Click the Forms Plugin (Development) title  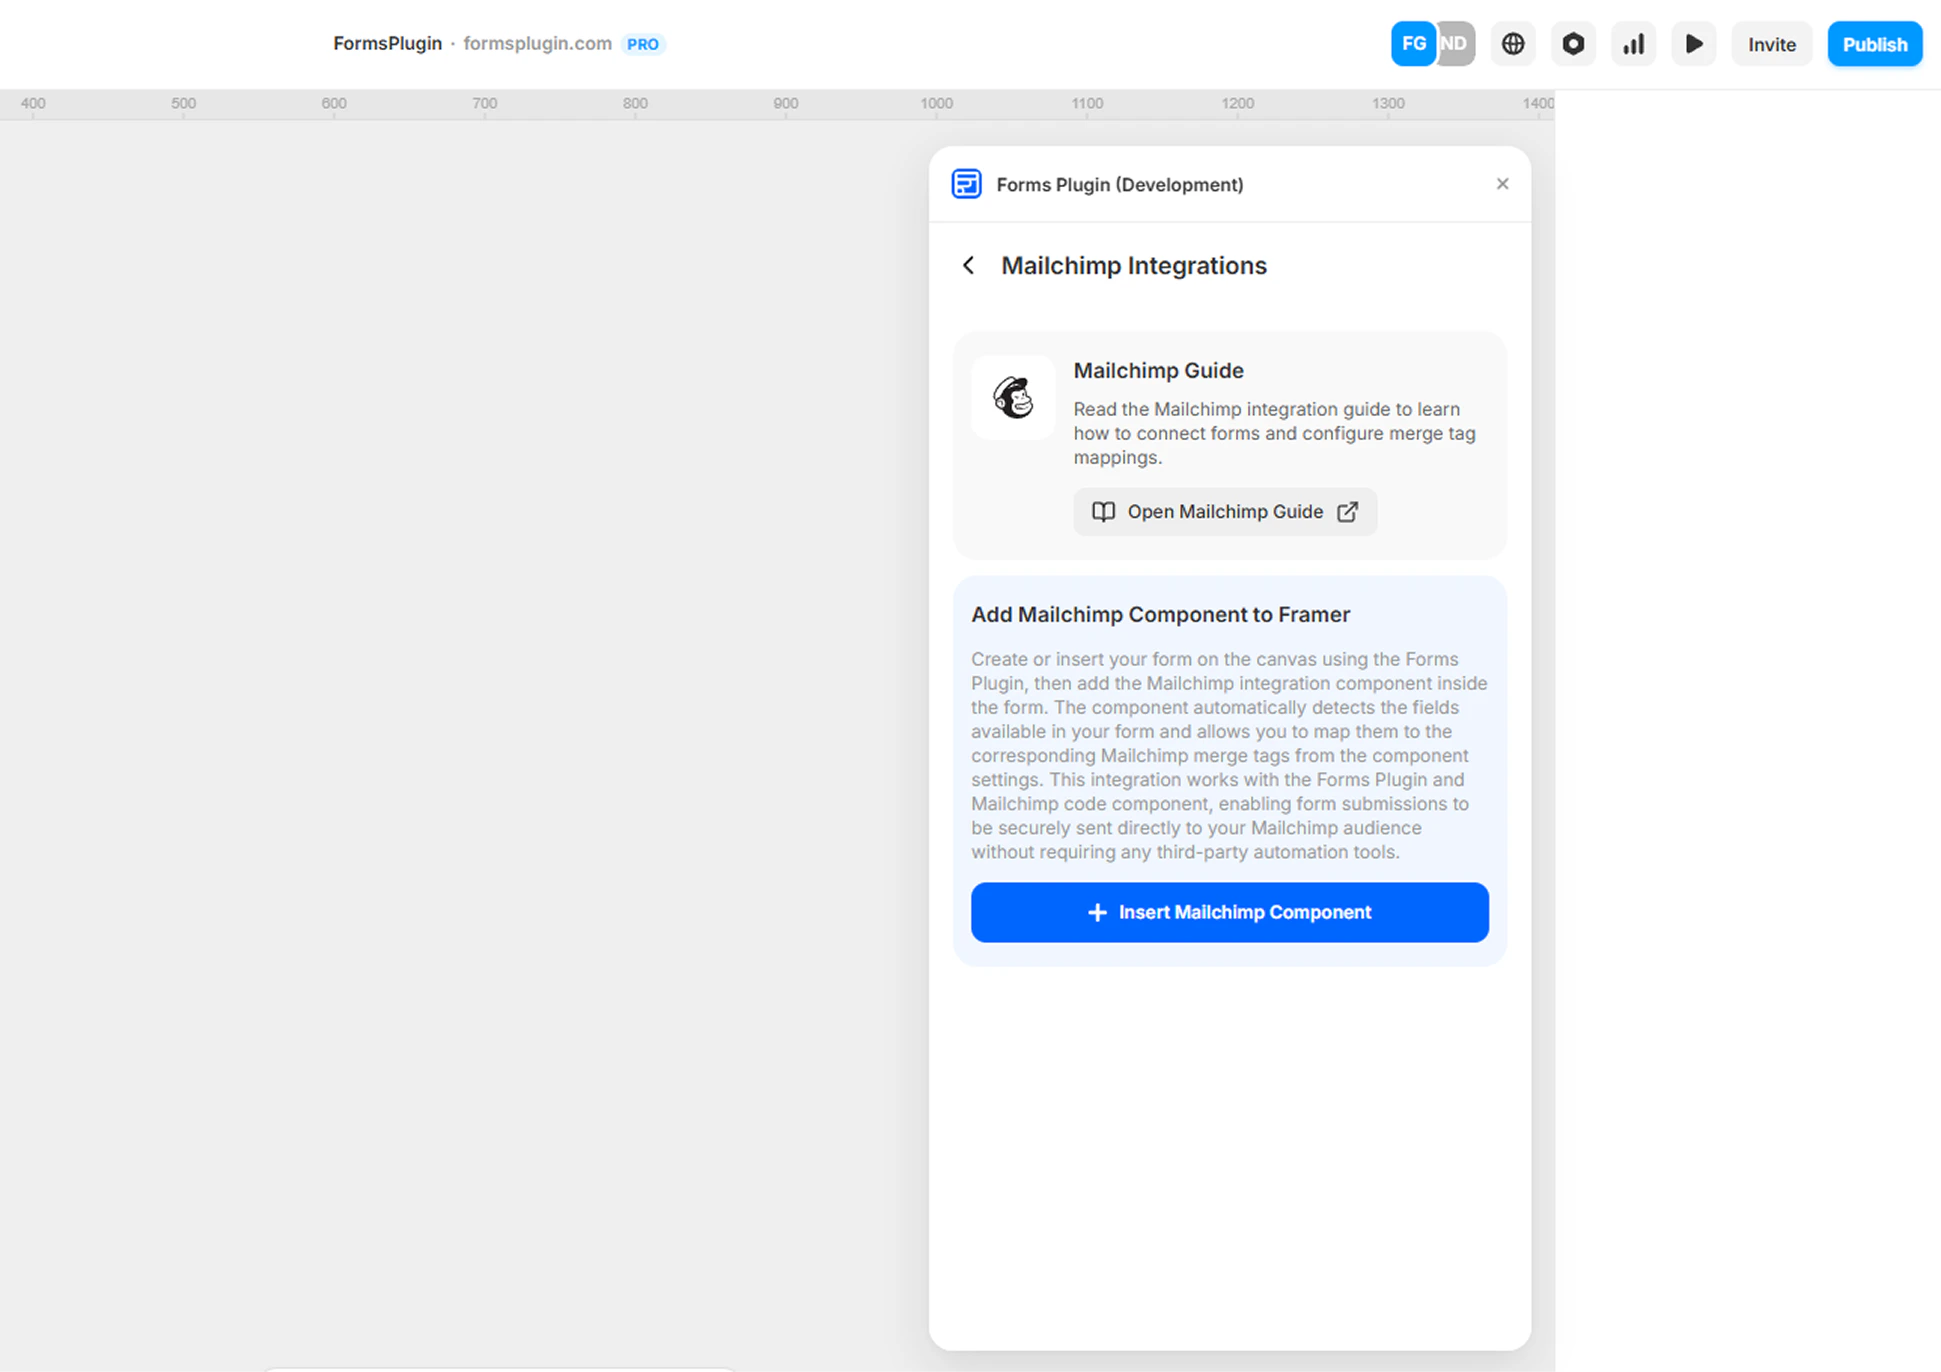(x=1119, y=184)
